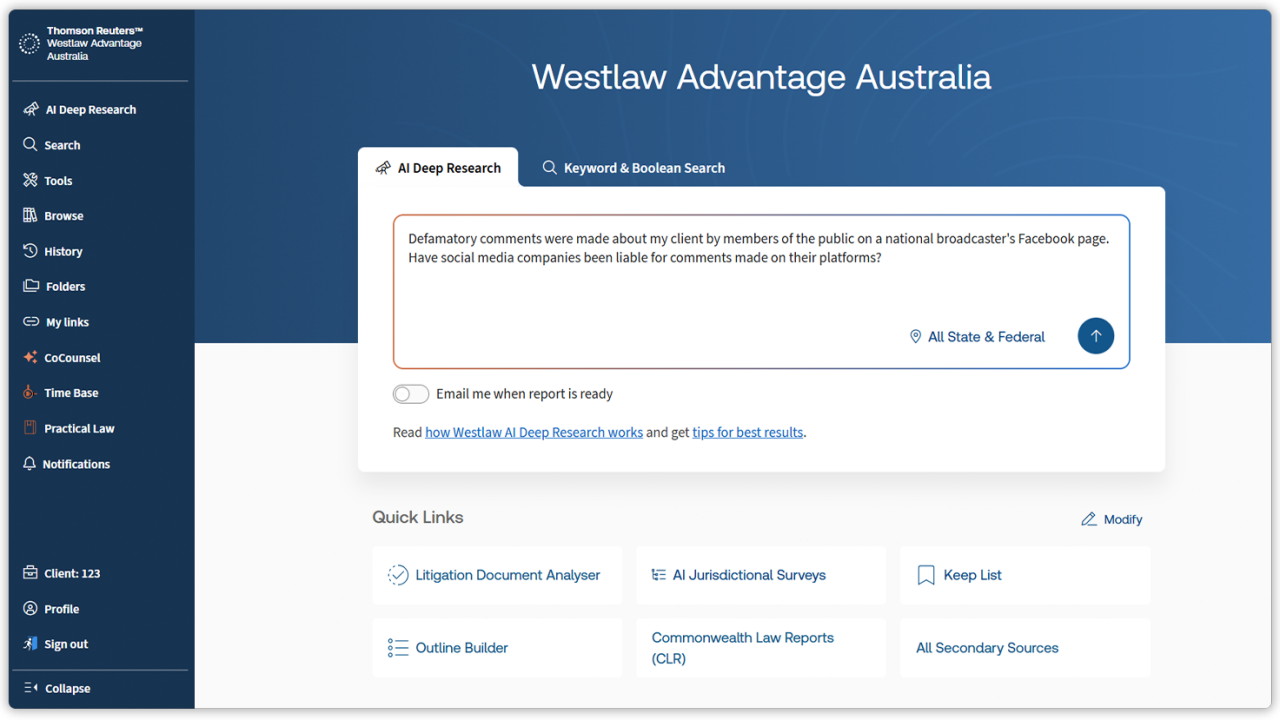Submit the research question with the arrow button
Viewport: 1280px width, 720px height.
pos(1095,336)
